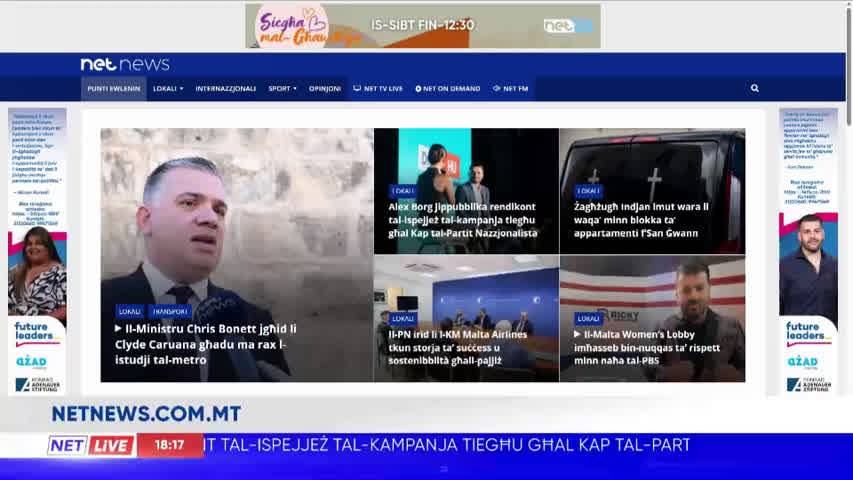The width and height of the screenshot is (853, 480).
Task: Click LOKALI tag on Chris Bonett story
Action: (x=129, y=311)
